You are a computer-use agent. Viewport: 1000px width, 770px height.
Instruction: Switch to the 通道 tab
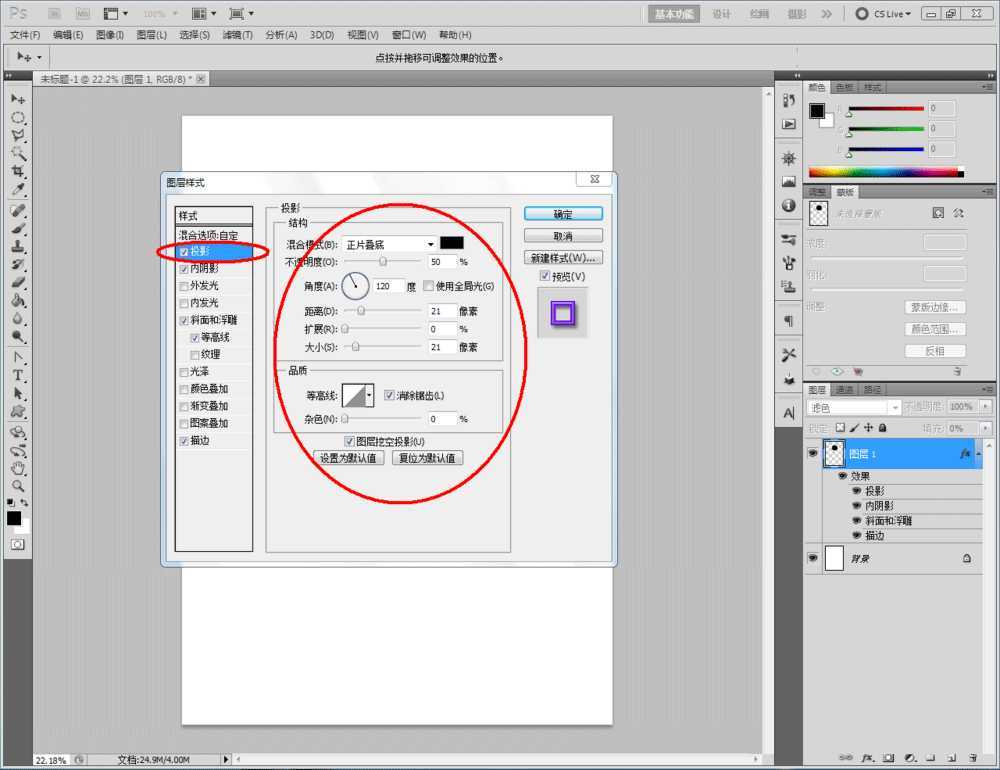845,390
